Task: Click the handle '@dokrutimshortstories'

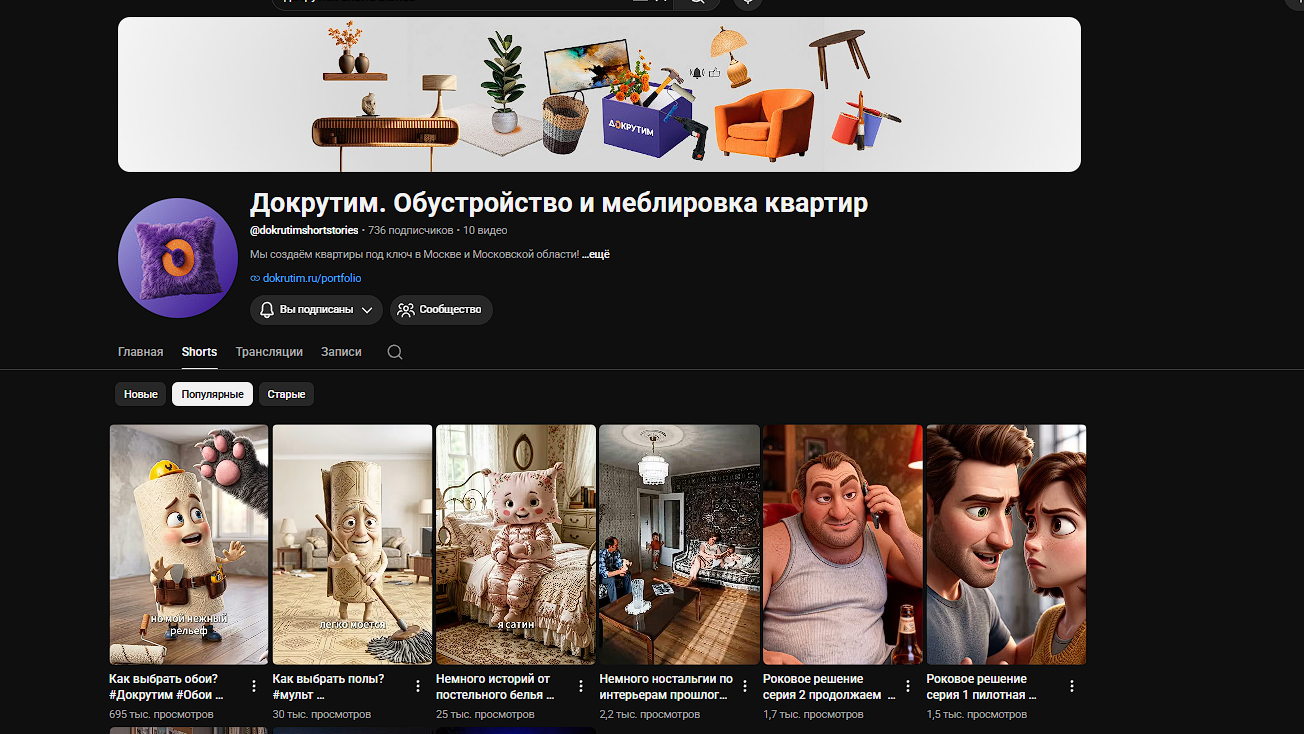Action: point(304,231)
